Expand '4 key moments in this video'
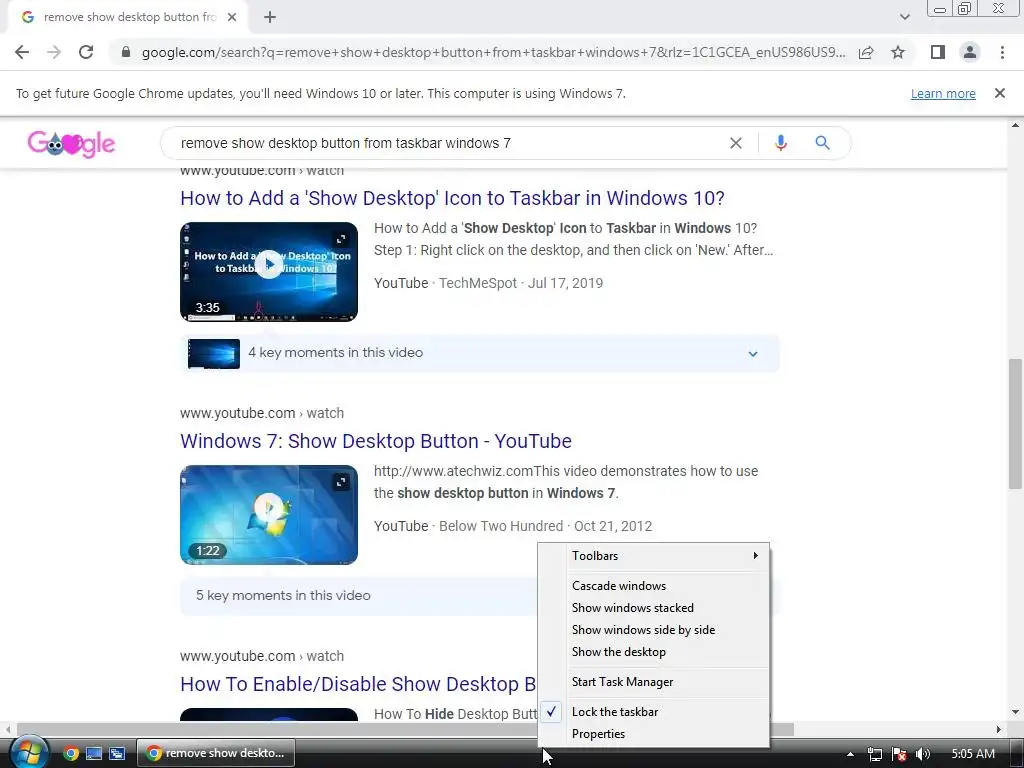Screen dimensions: 1024x768 [x=479, y=353]
